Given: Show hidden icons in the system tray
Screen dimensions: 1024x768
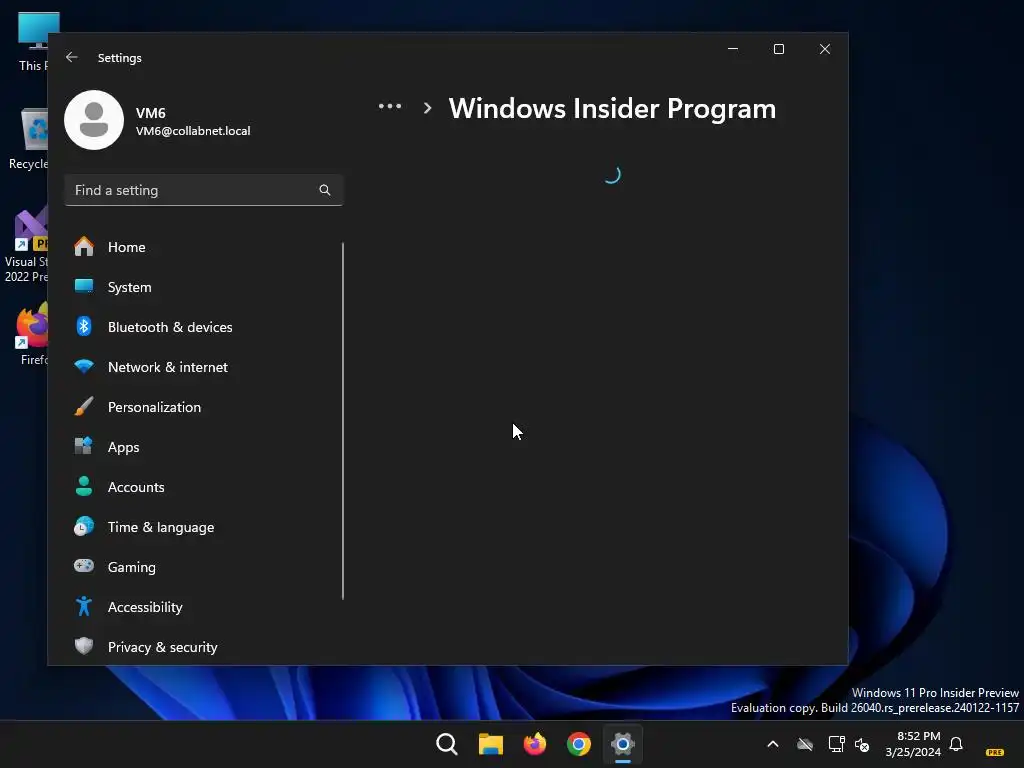Looking at the screenshot, I should click(x=773, y=744).
